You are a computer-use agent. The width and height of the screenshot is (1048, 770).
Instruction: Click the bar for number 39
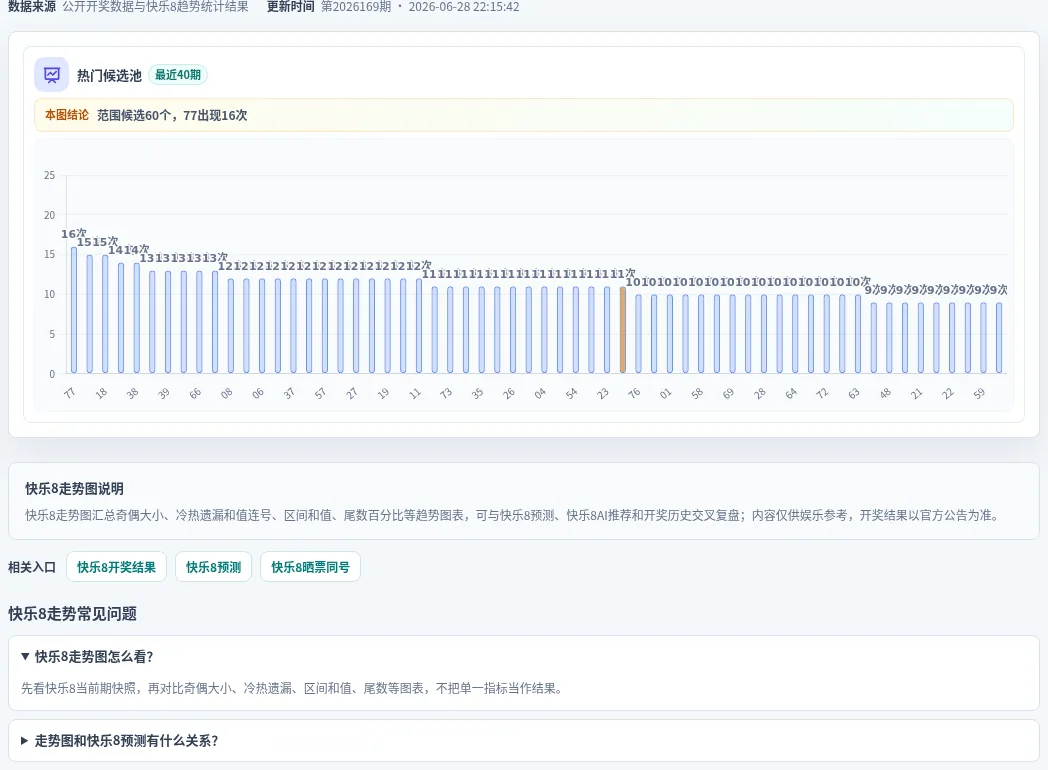[x=168, y=322]
